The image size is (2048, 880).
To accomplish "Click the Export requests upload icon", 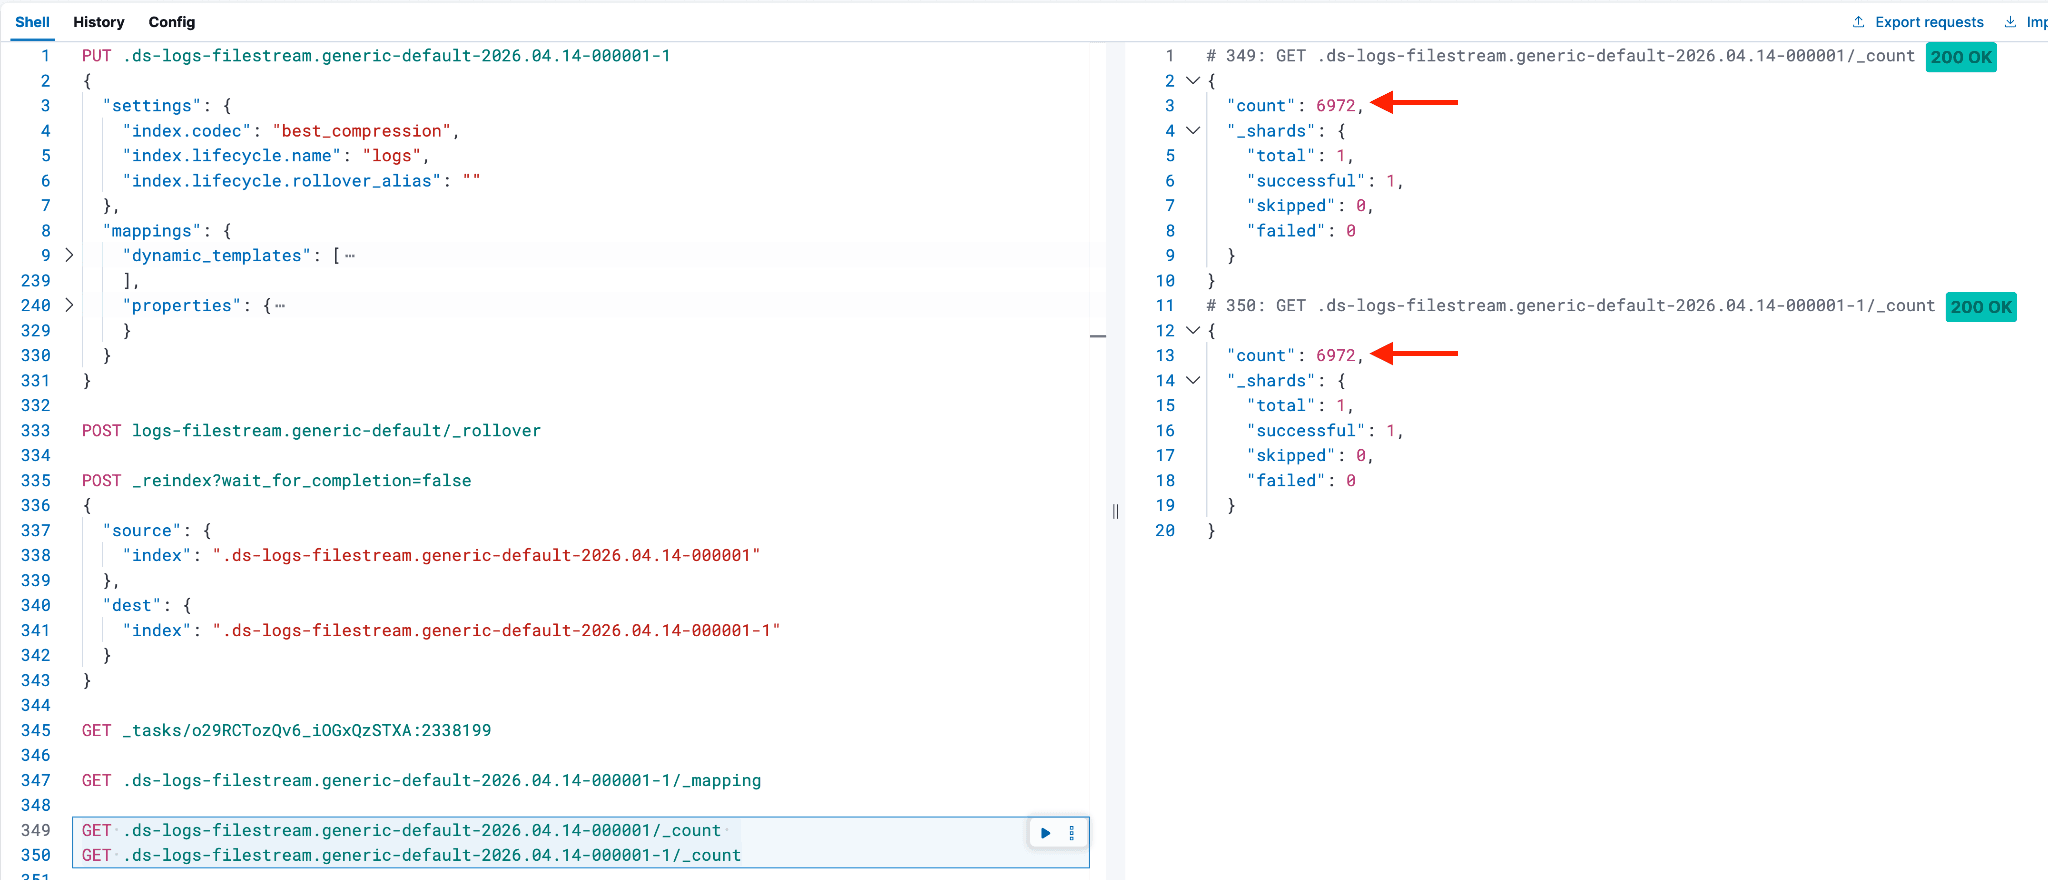I will tap(1858, 22).
